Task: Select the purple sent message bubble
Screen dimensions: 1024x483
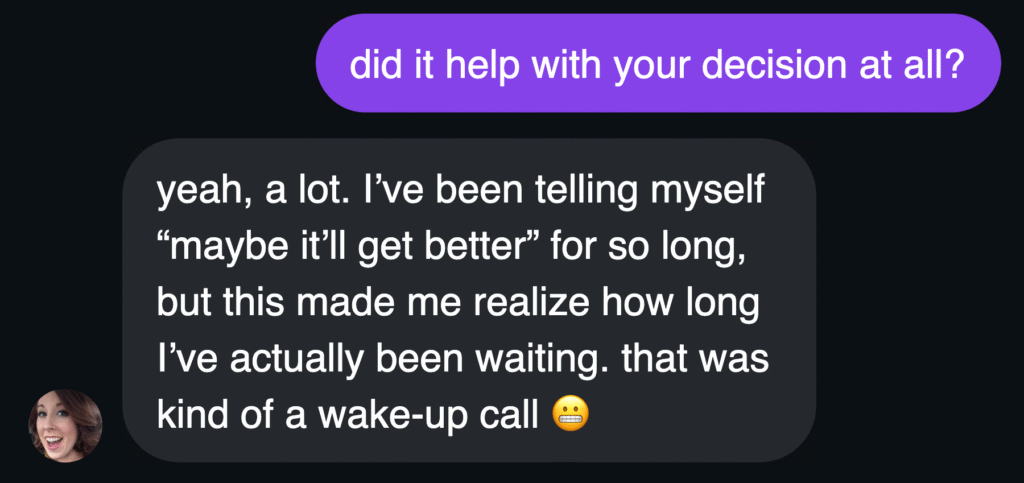Action: (658, 63)
